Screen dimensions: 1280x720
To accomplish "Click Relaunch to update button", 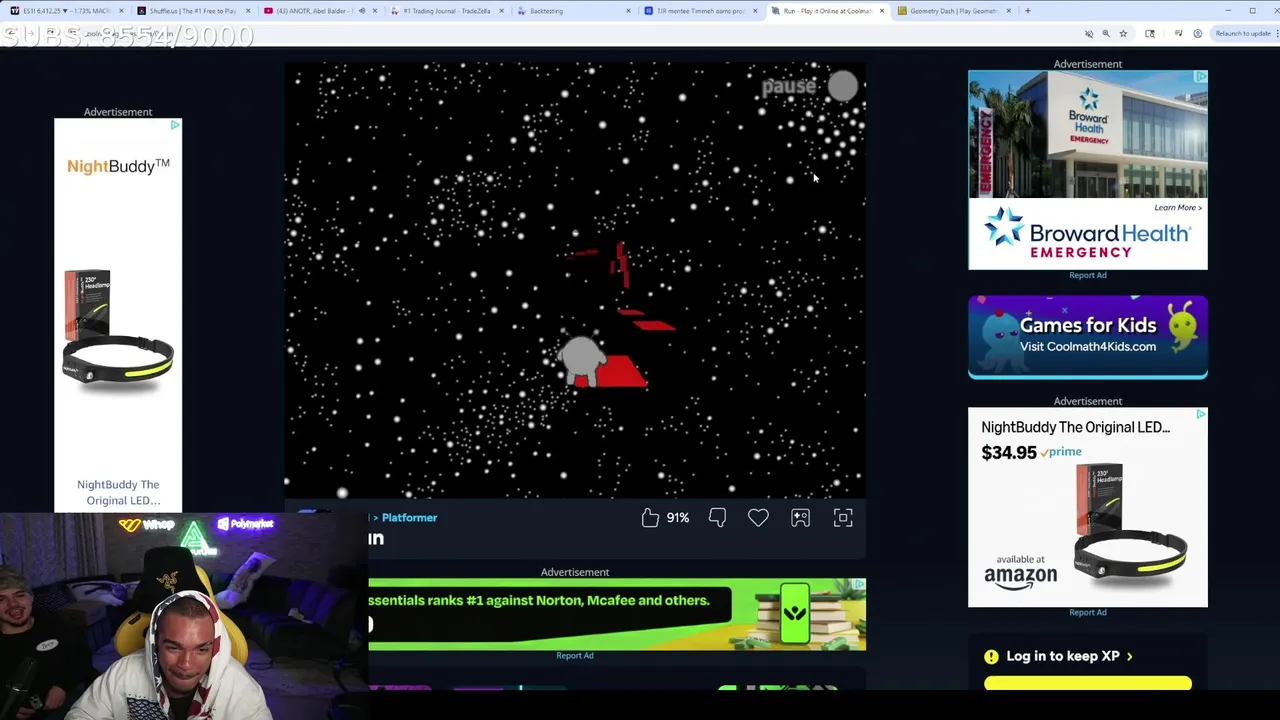I will (1242, 33).
